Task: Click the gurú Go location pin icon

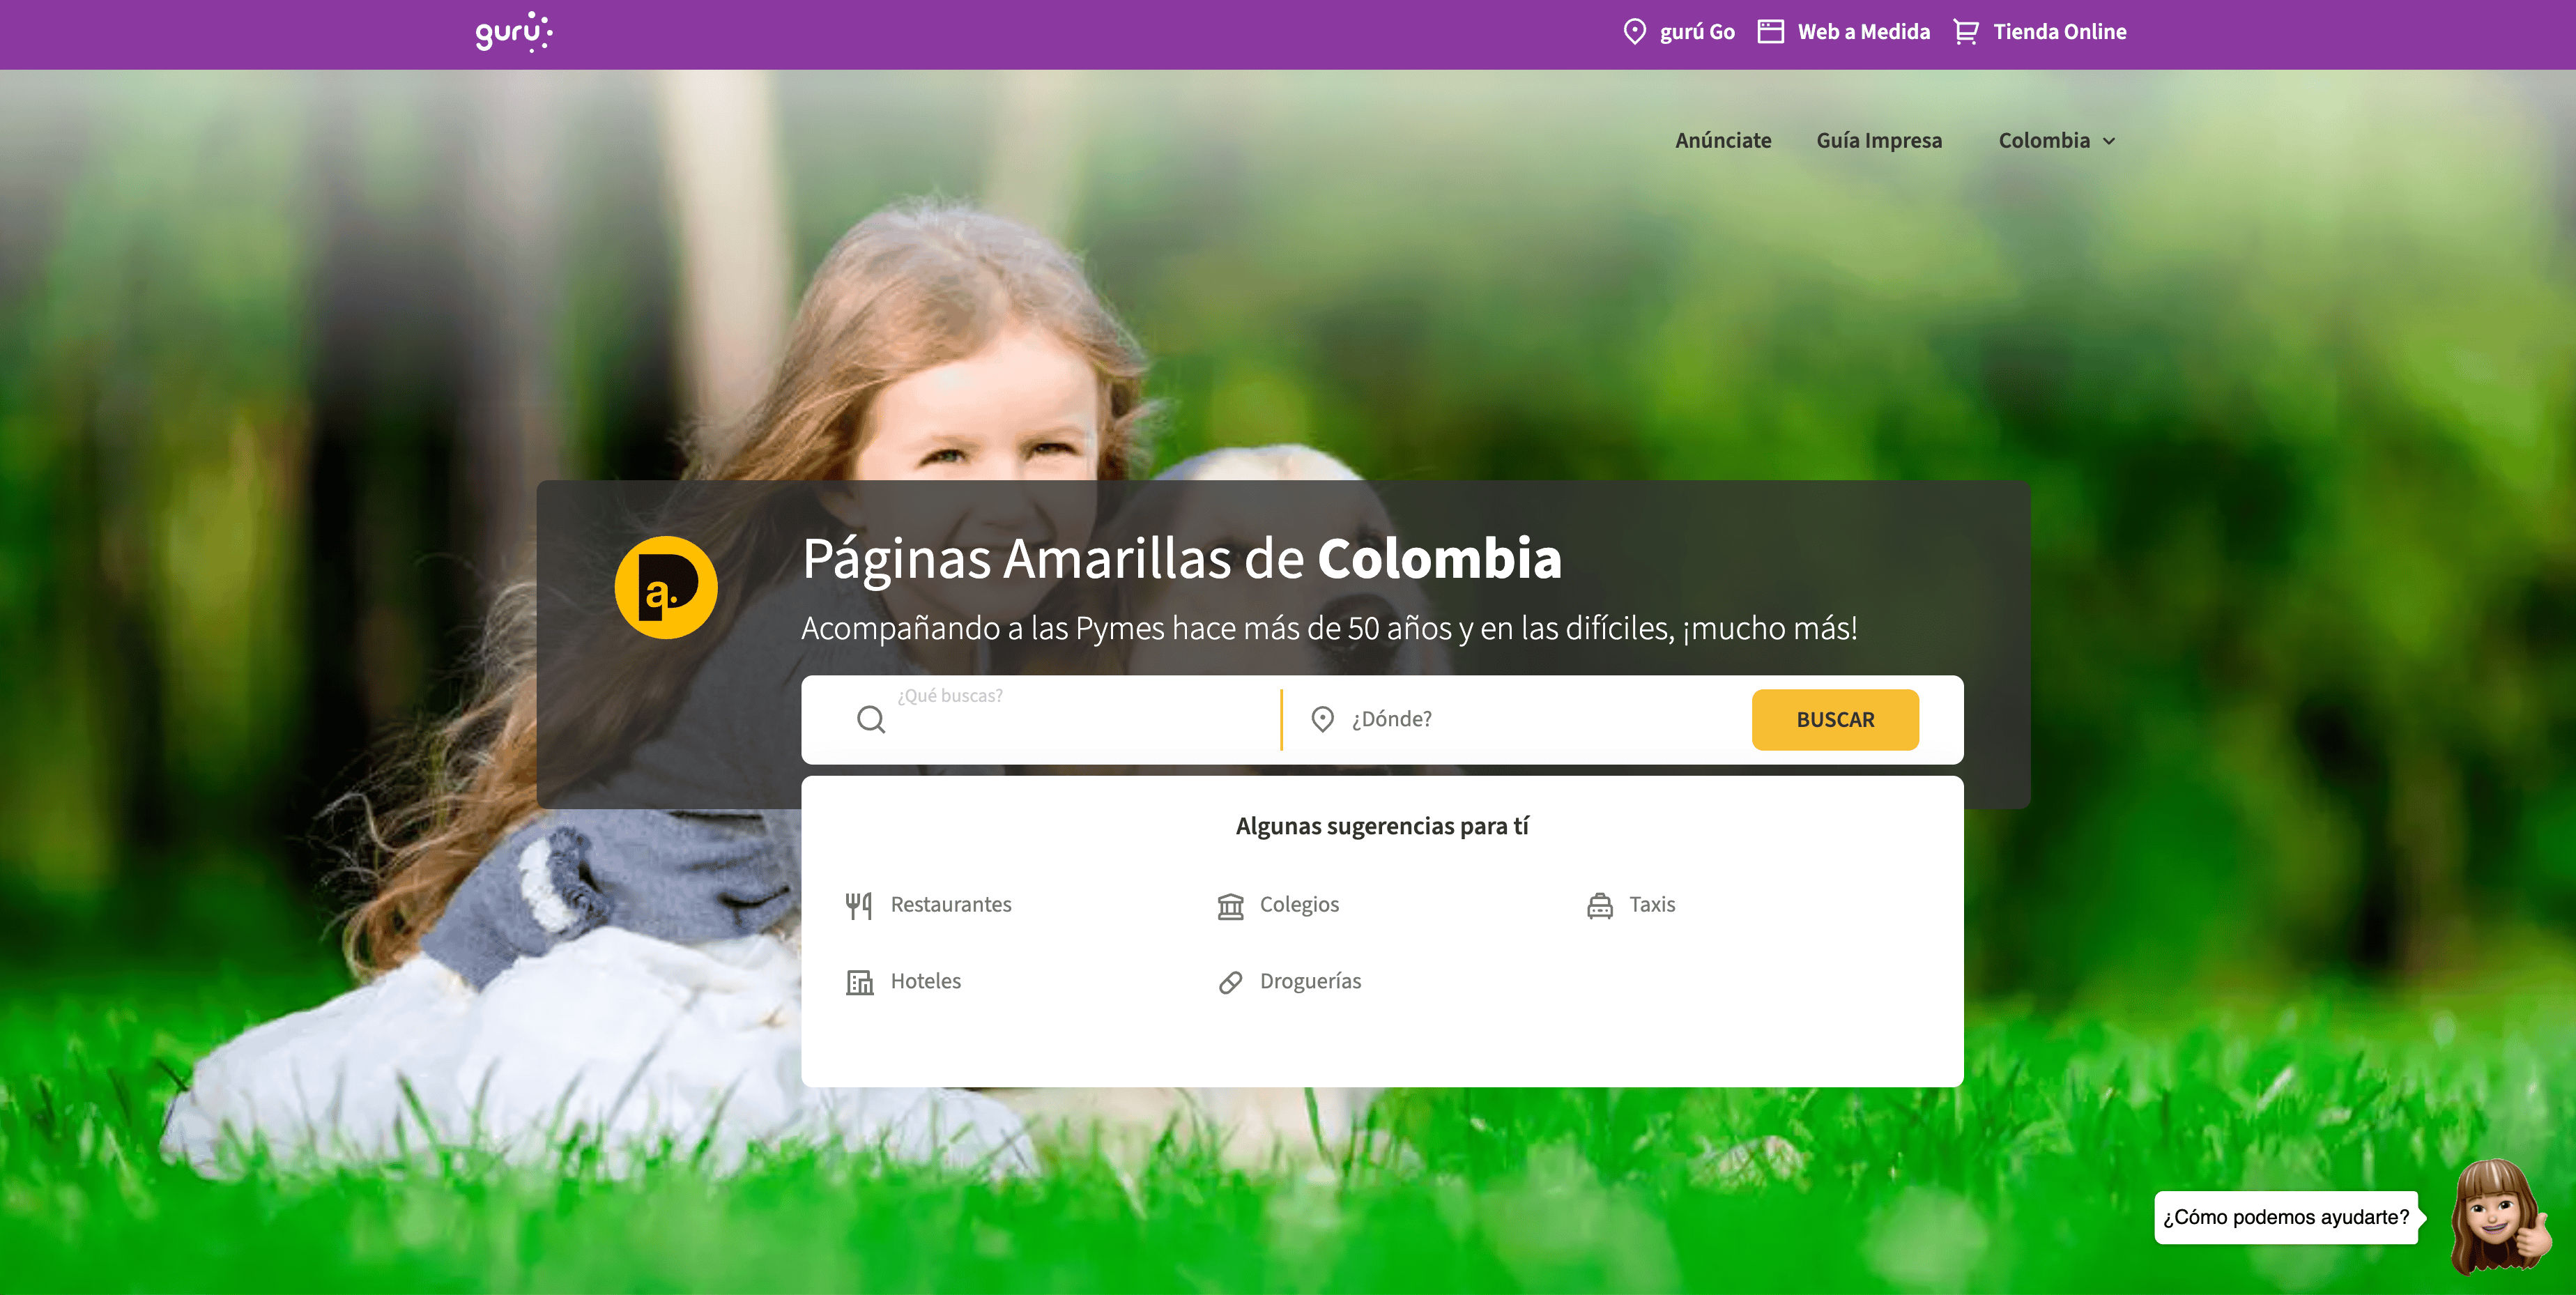Action: pyautogui.click(x=1634, y=32)
